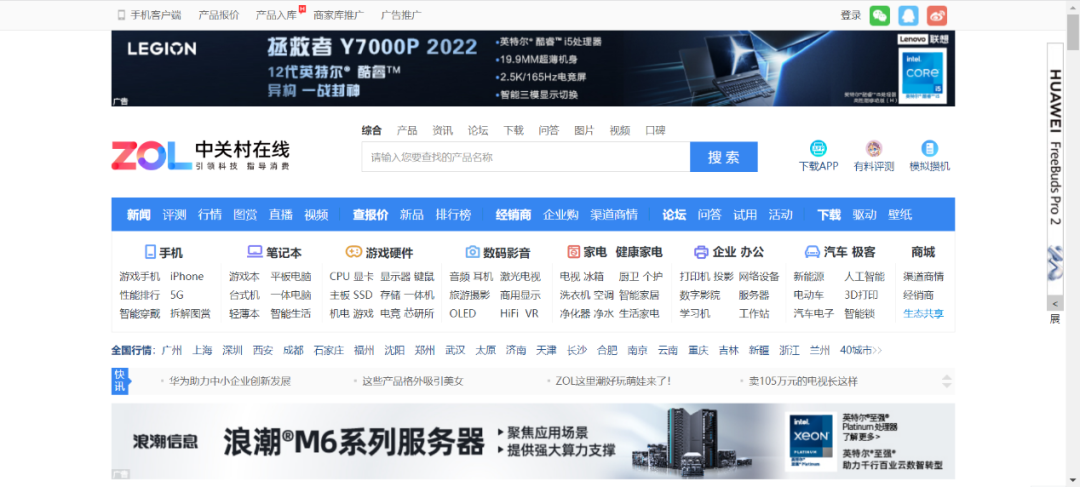Image resolution: width=1080 pixels, height=487 pixels.
Task: Click the 快讯 news flash badge
Action: coord(121,381)
